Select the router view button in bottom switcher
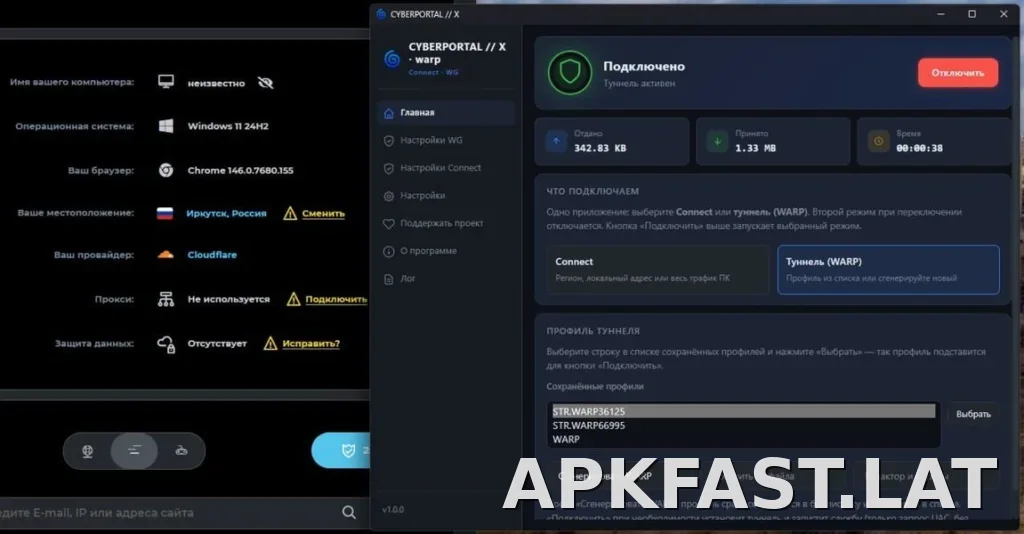1024x534 pixels. tap(182, 450)
